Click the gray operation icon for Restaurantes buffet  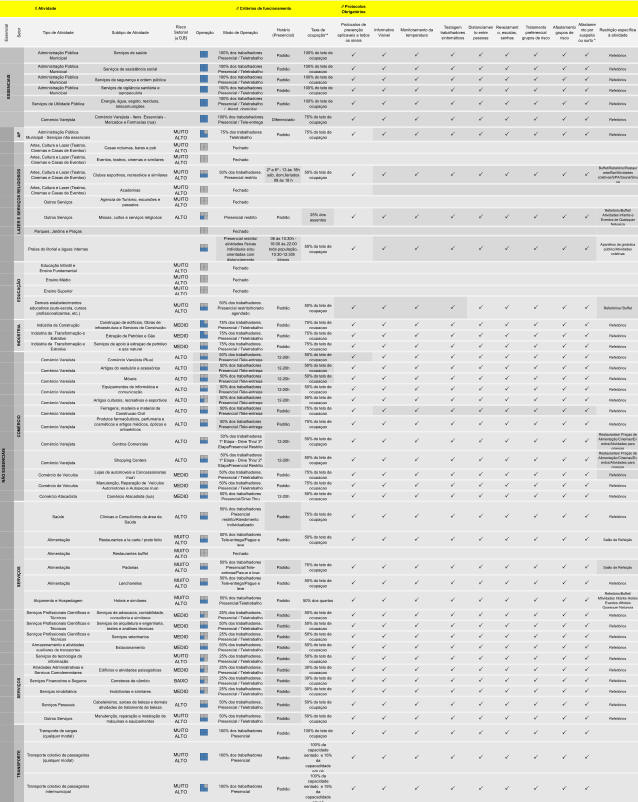tap(204, 553)
